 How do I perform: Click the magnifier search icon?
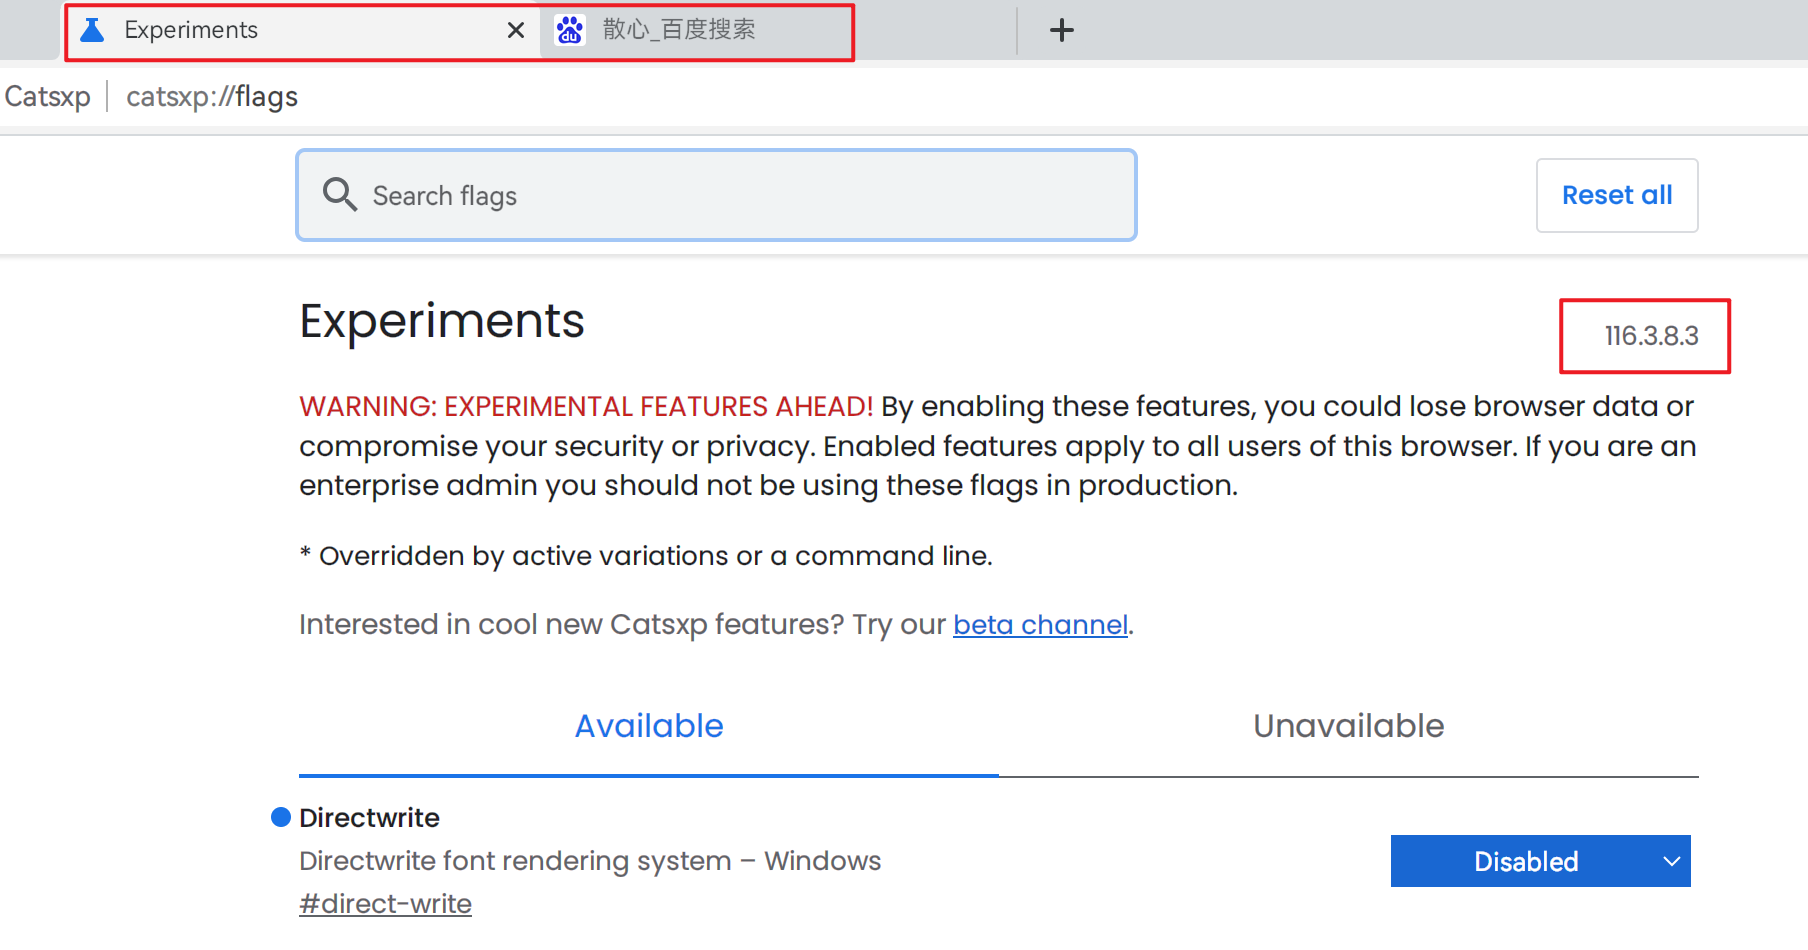(340, 194)
